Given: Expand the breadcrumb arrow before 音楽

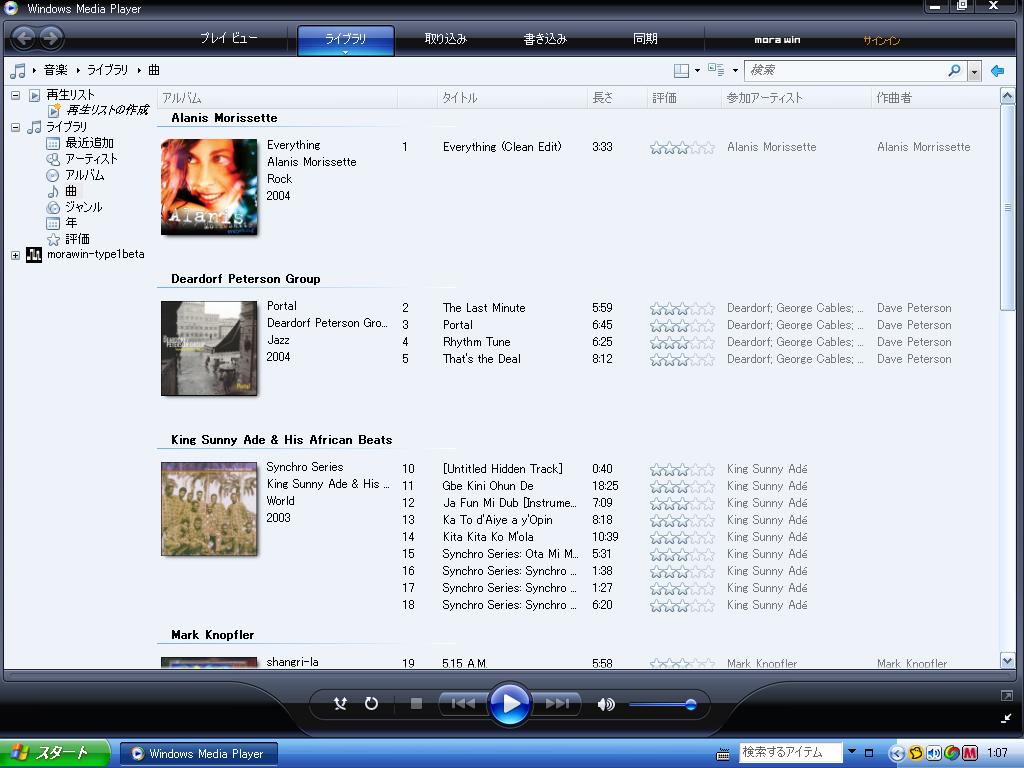Looking at the screenshot, I should 34,71.
